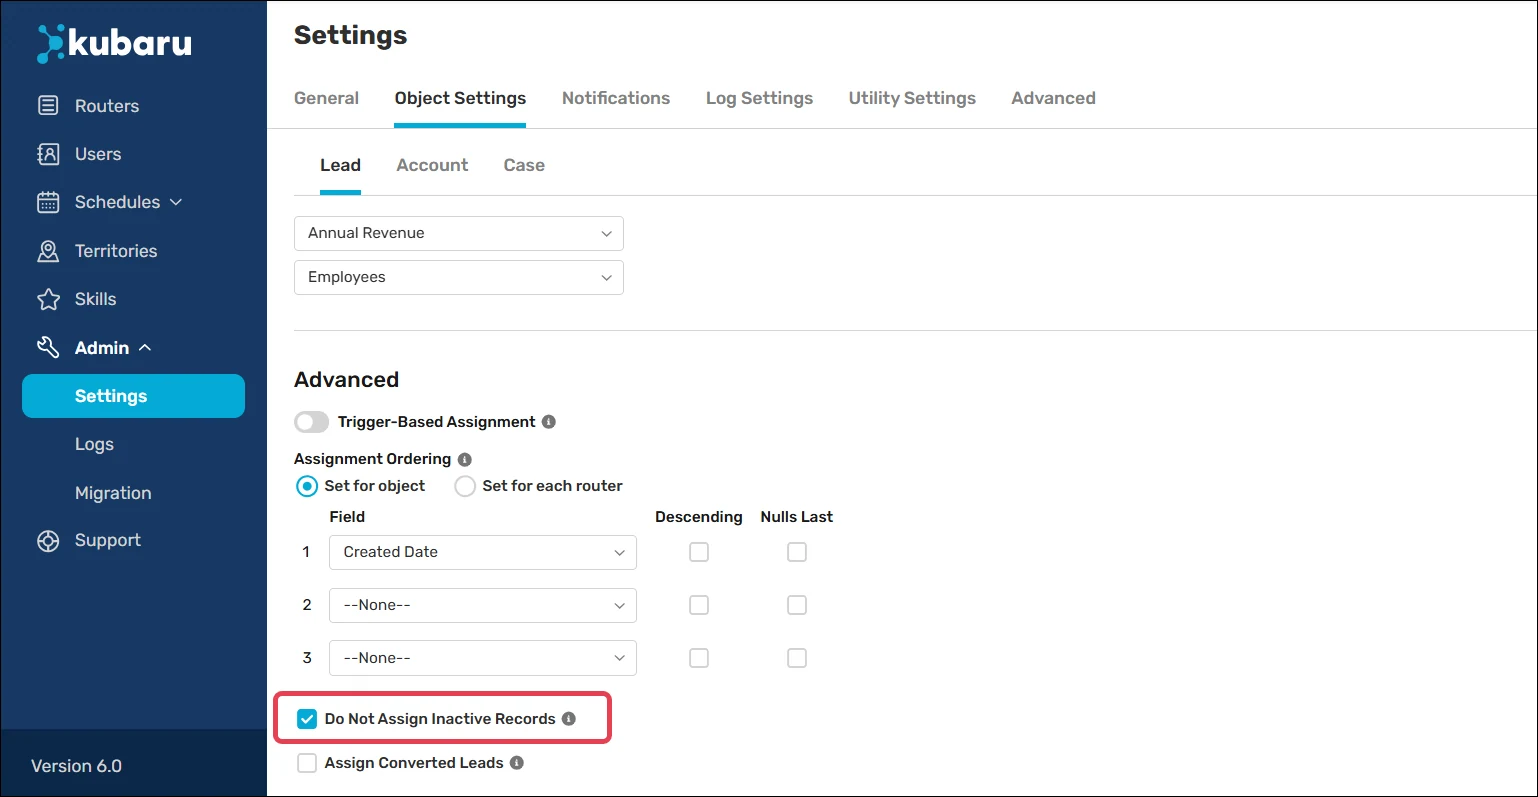This screenshot has width=1538, height=797.
Task: Click the Support lifebuoy icon
Action: click(x=48, y=541)
